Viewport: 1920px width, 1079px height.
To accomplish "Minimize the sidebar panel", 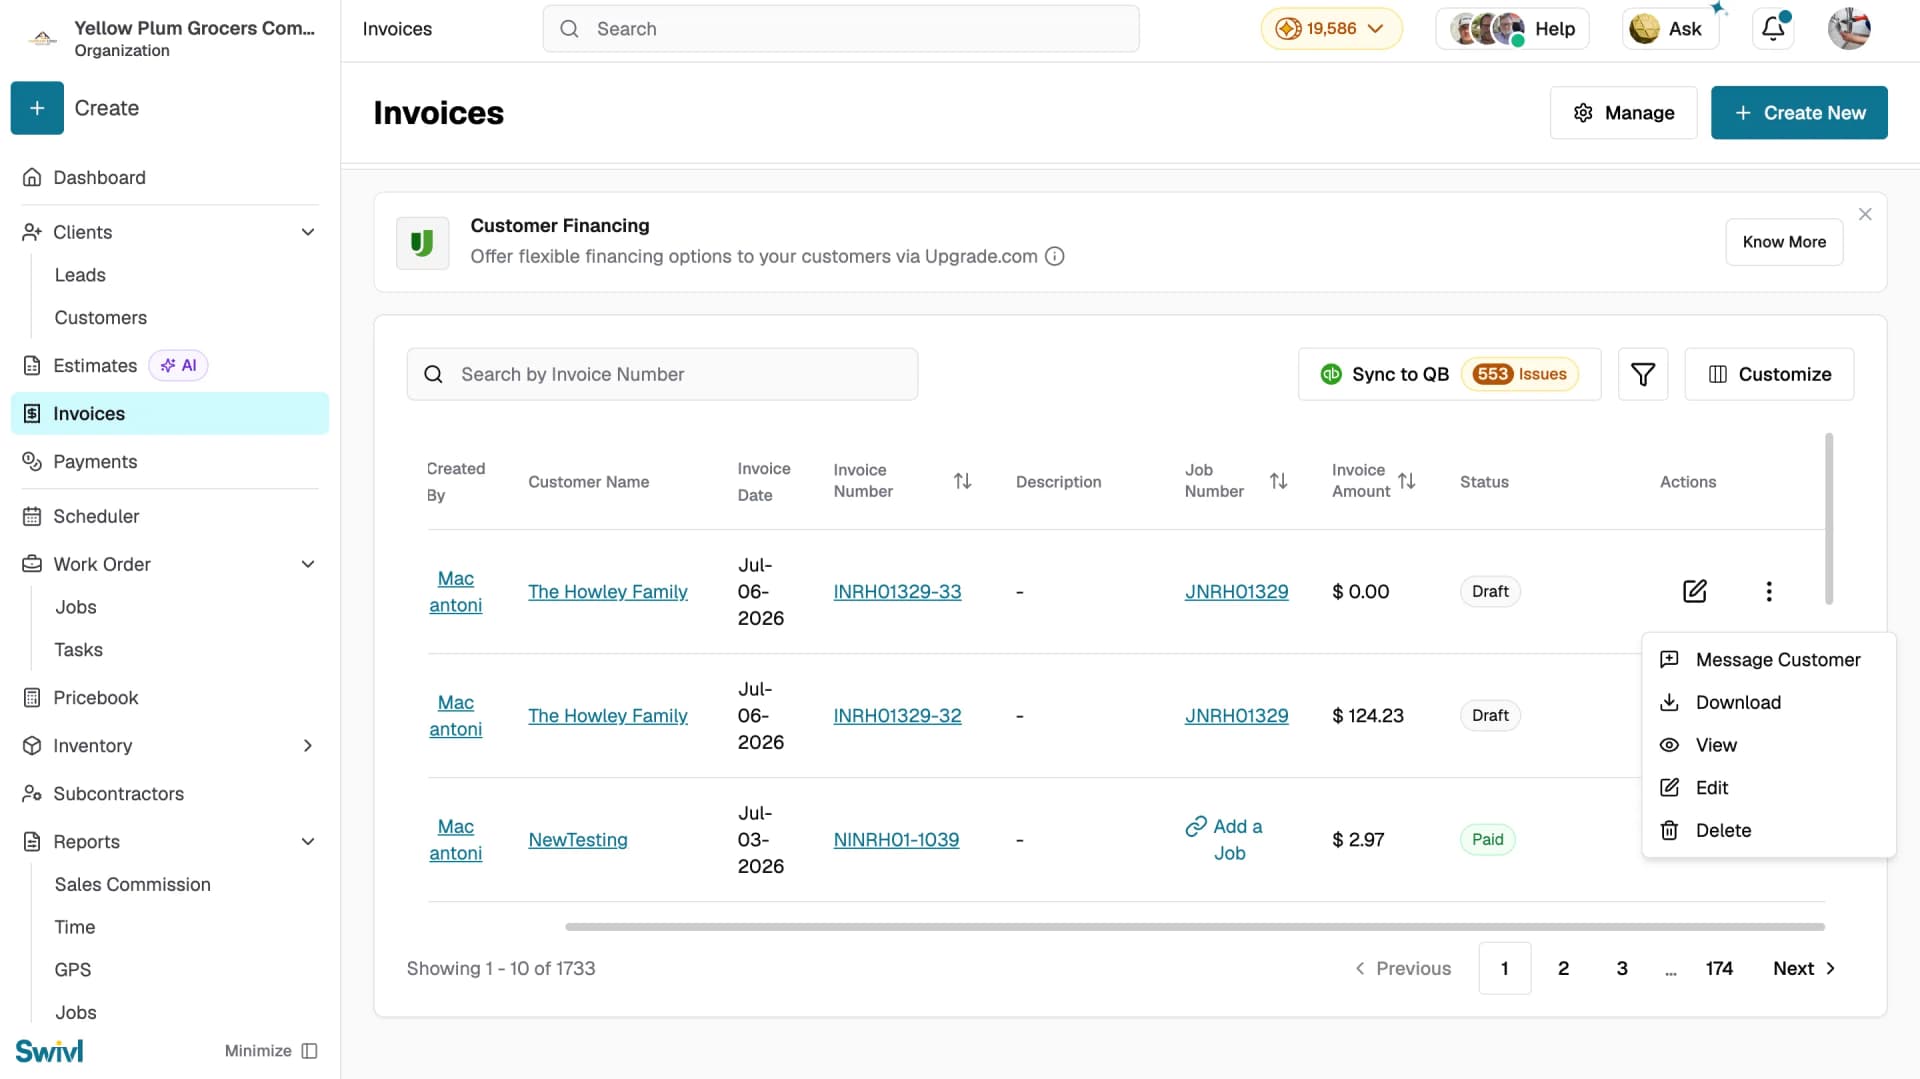I will [271, 1051].
